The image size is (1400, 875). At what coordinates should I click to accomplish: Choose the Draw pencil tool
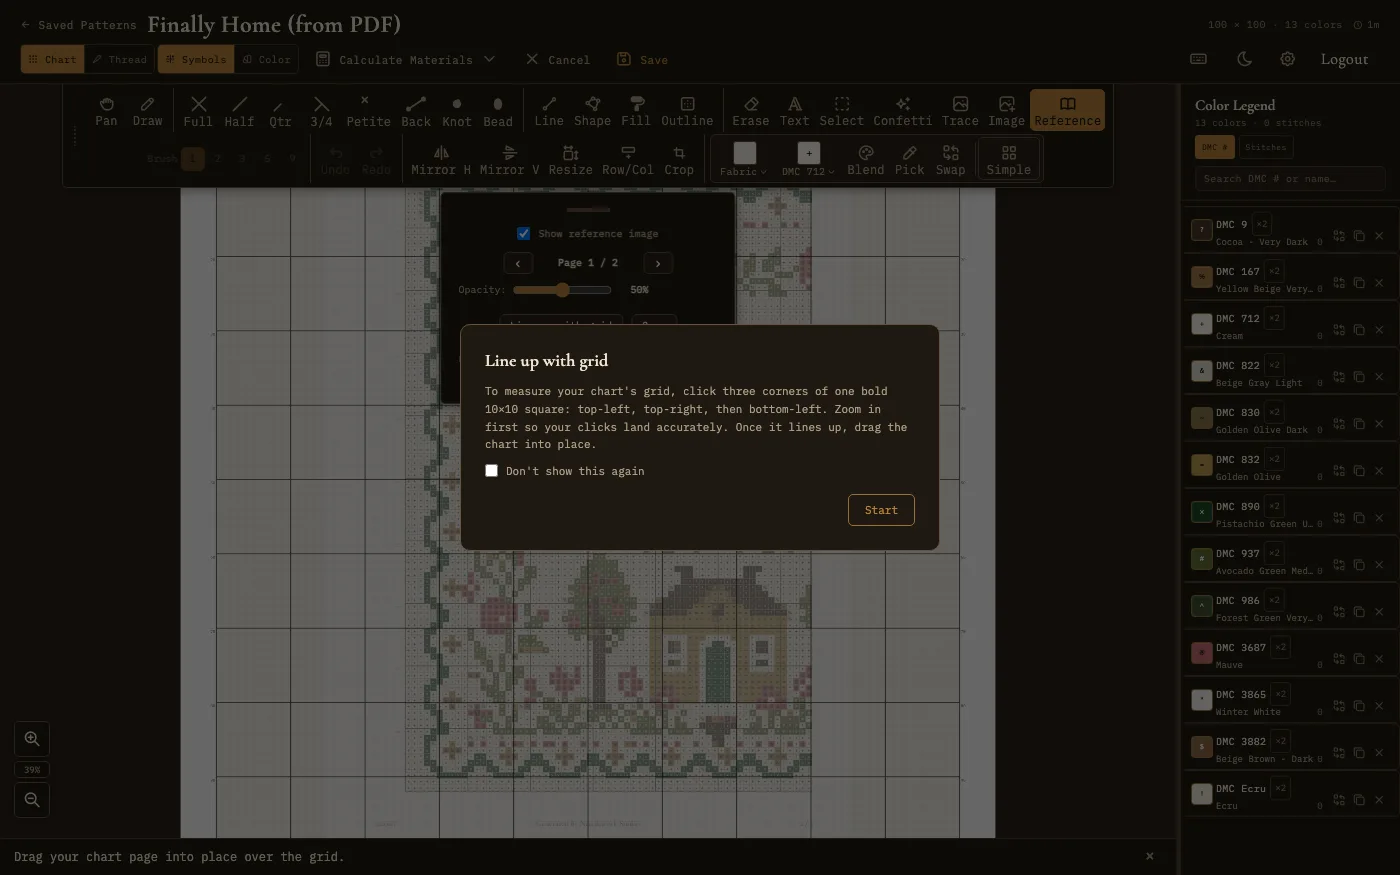[x=147, y=111]
